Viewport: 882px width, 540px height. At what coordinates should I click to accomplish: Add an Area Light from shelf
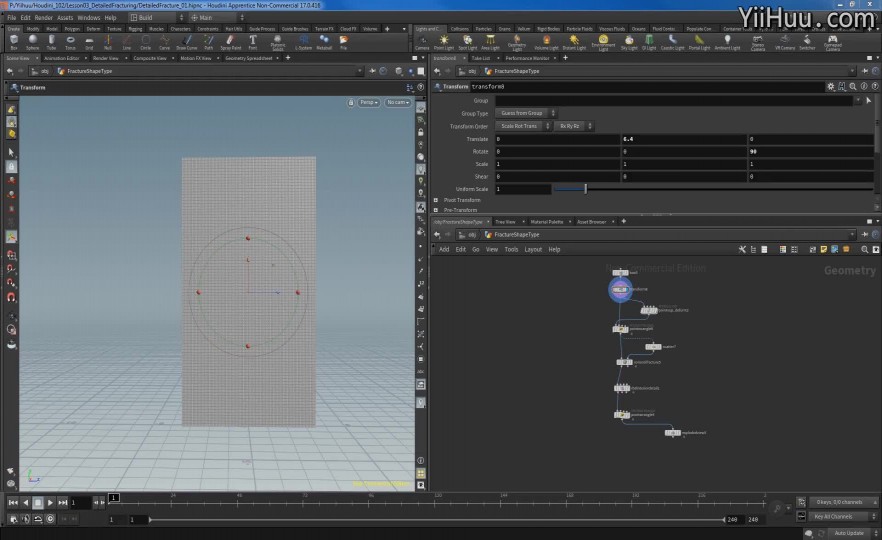(490, 42)
